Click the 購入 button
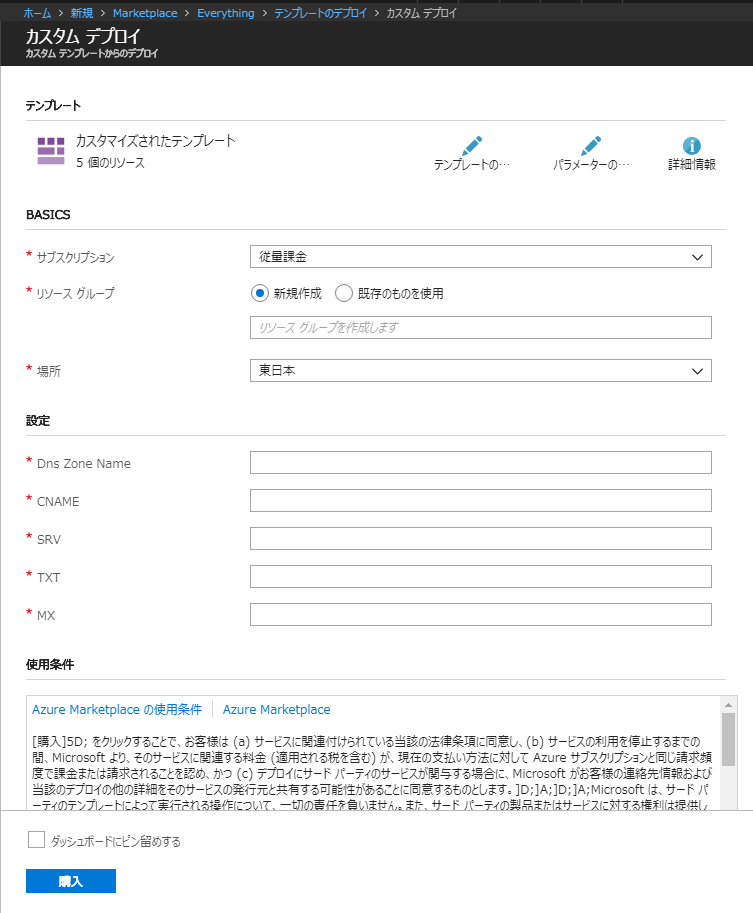The width and height of the screenshot is (753, 913). point(70,881)
